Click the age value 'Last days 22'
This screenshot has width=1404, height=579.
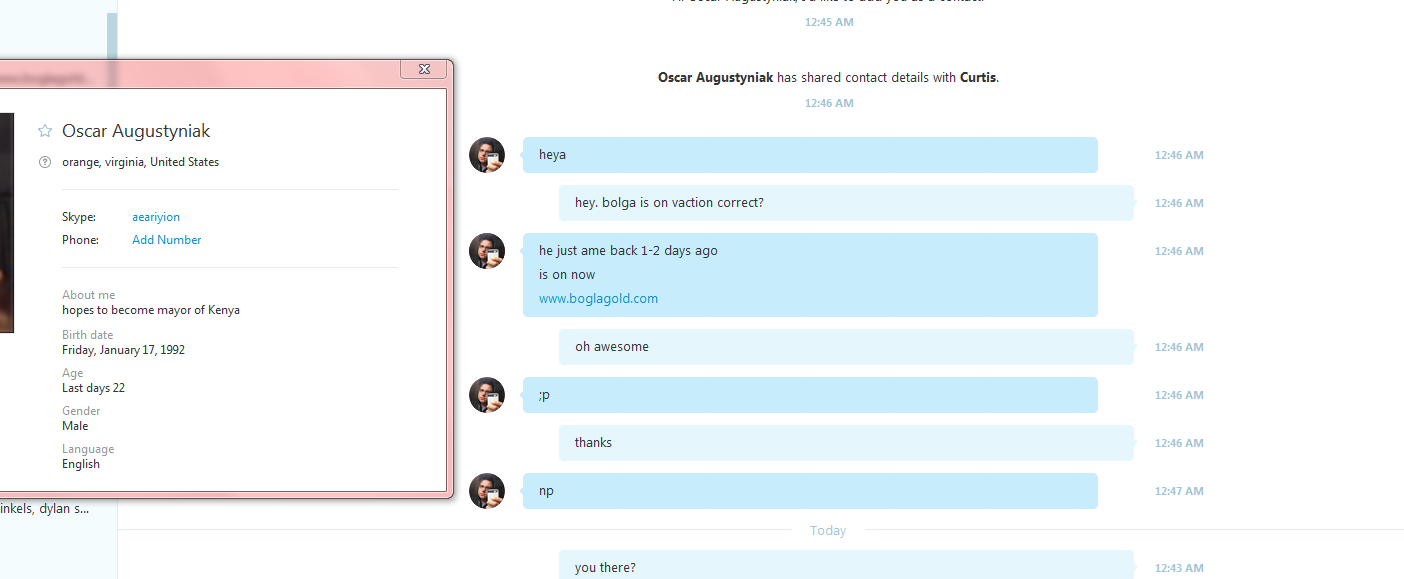pos(93,388)
